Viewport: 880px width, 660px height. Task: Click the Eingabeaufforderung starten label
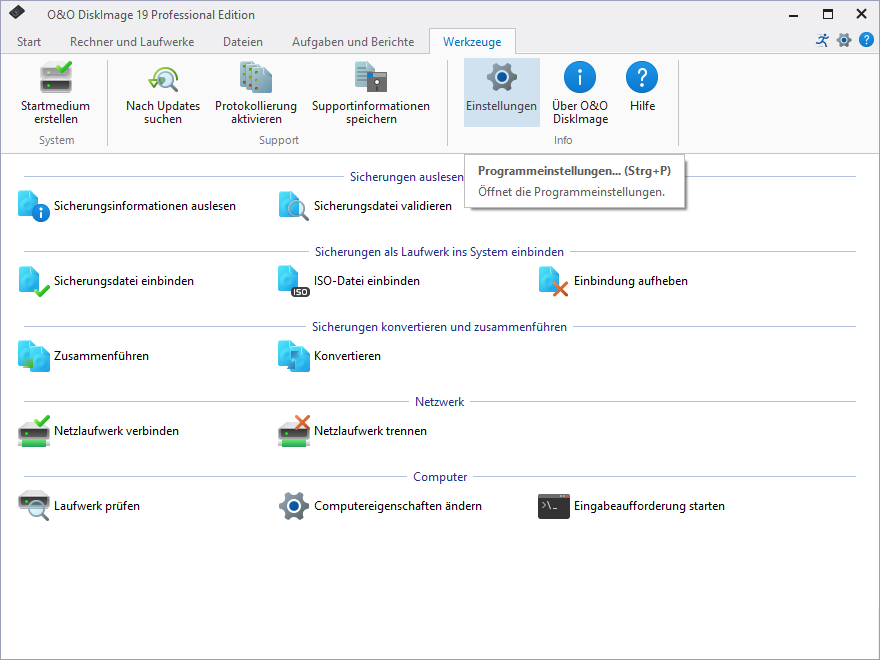pyautogui.click(x=649, y=506)
